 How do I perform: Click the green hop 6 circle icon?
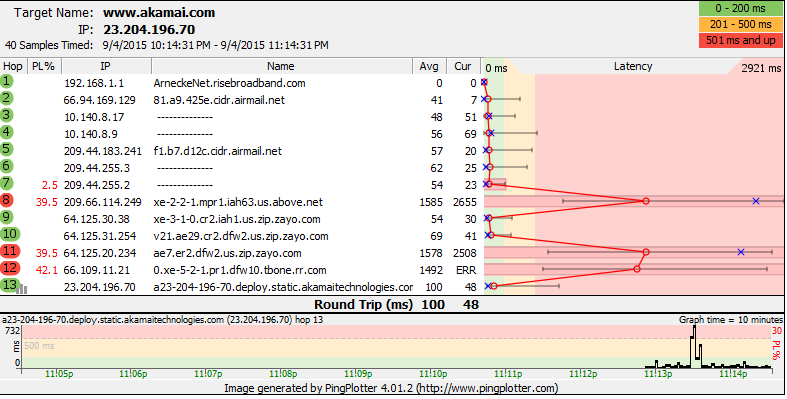coord(7,167)
